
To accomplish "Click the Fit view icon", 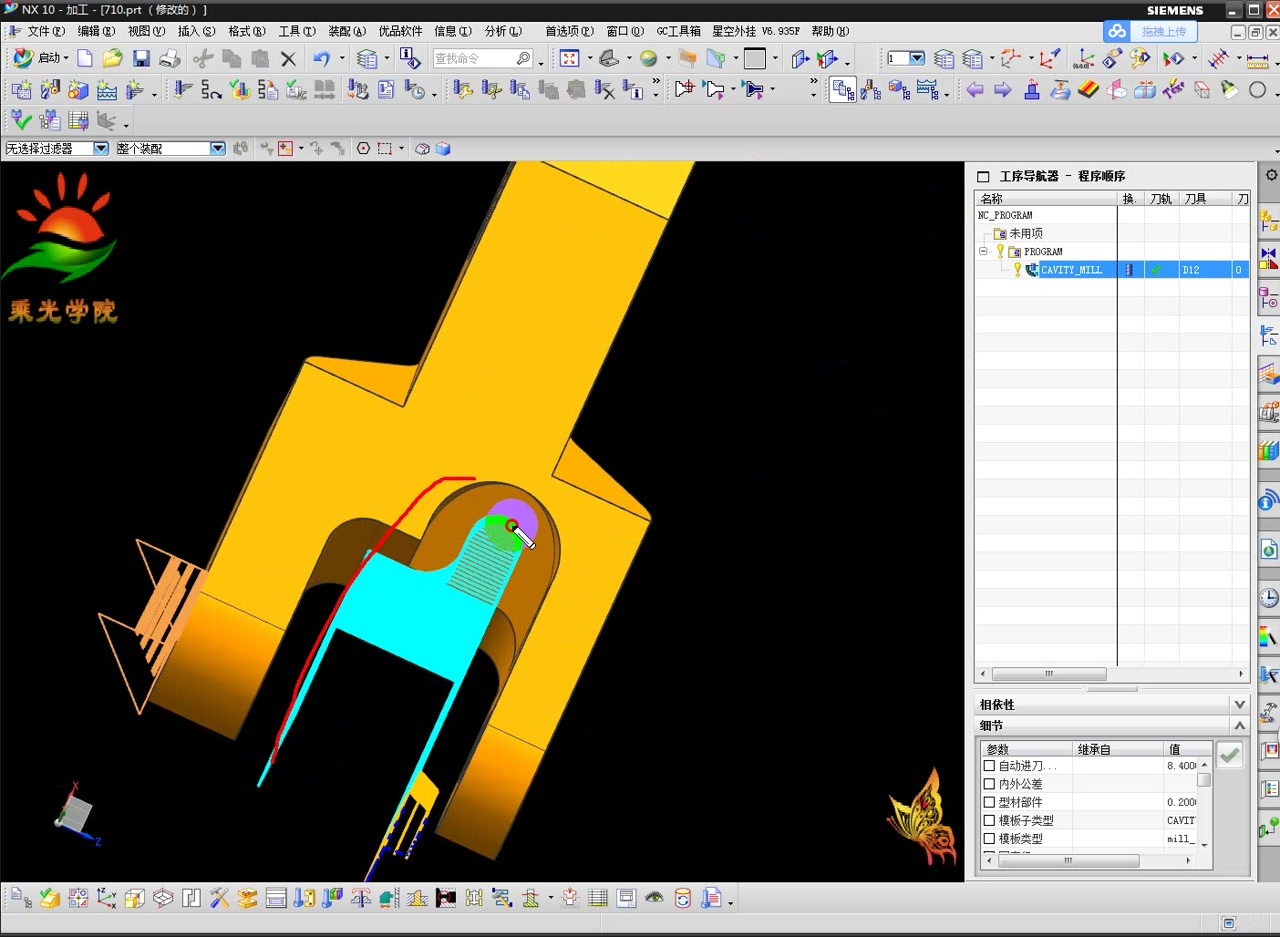I will [x=569, y=58].
